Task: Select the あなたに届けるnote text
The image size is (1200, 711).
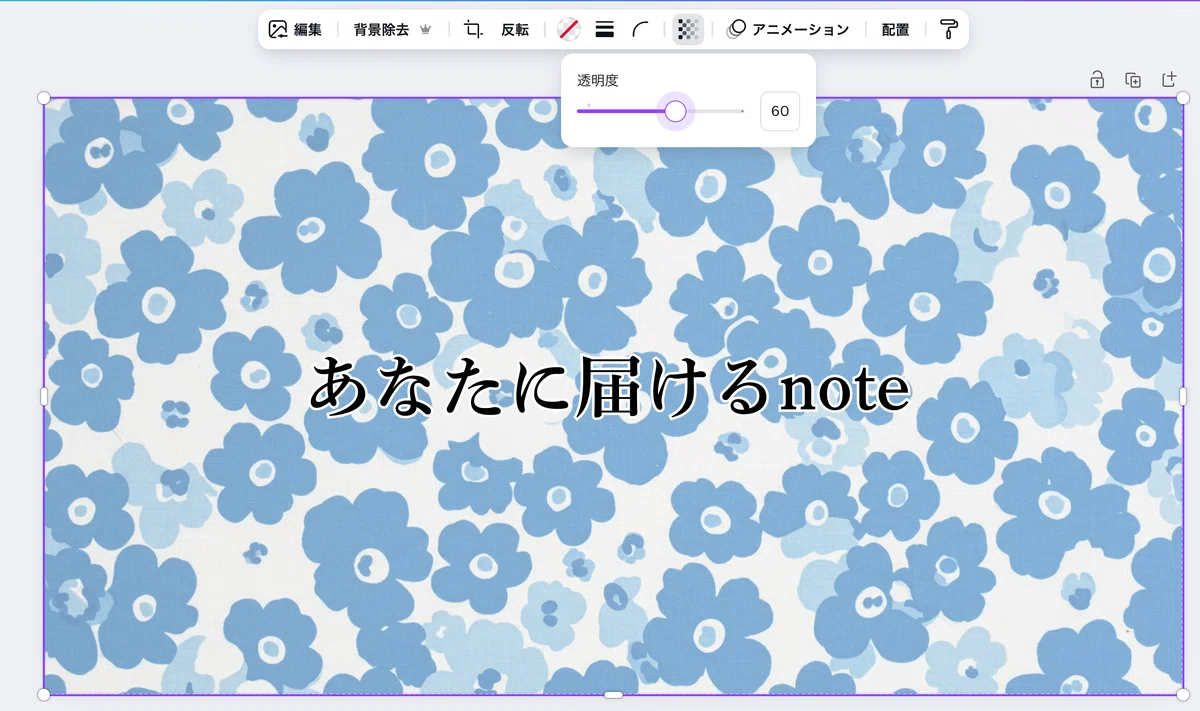Action: [609, 386]
